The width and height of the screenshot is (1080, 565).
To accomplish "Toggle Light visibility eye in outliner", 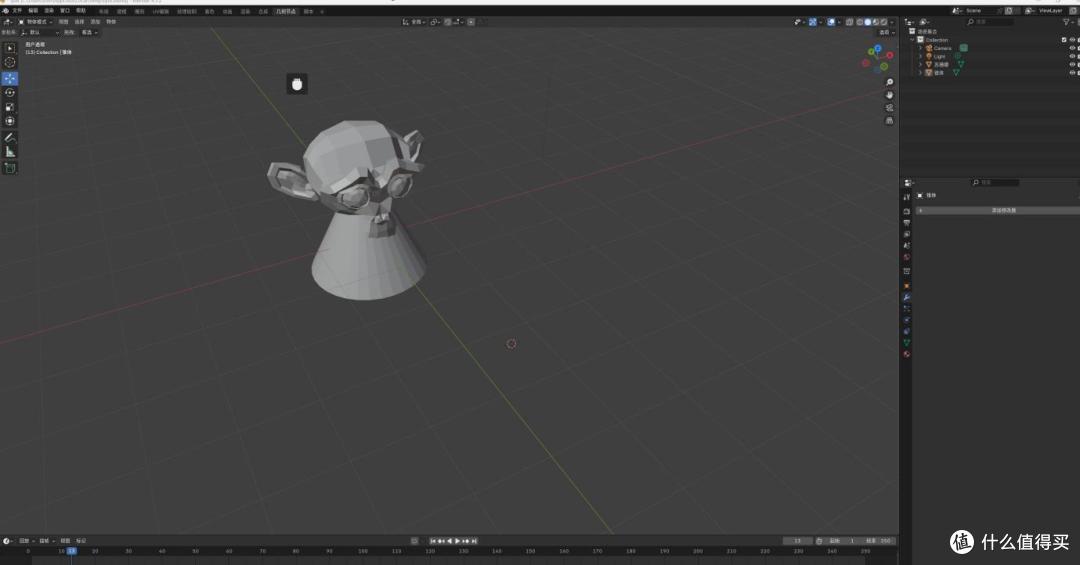I will 1072,56.
